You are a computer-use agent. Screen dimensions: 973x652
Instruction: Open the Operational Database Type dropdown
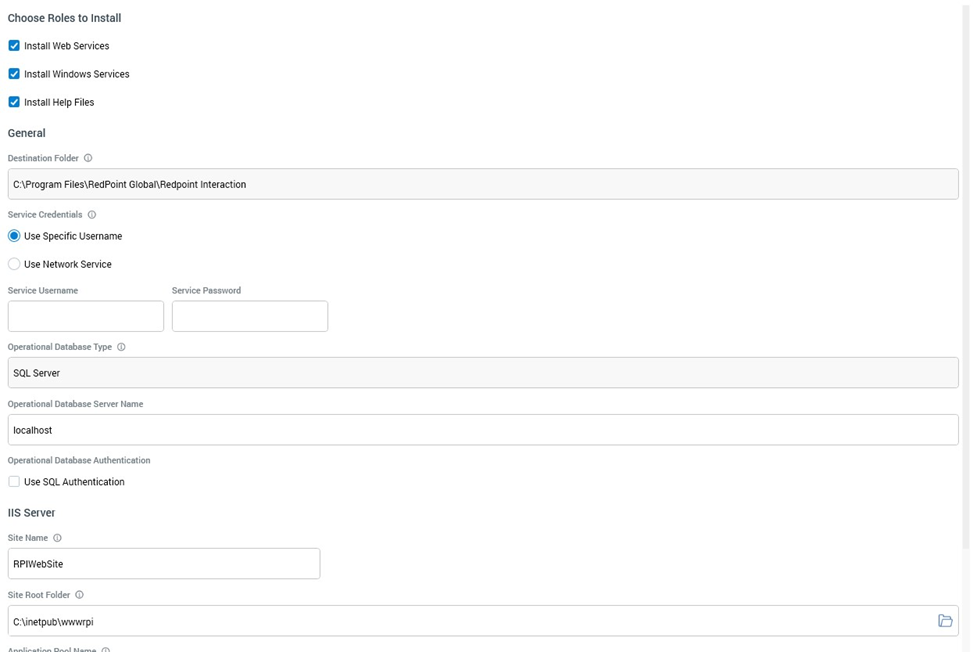pos(482,373)
